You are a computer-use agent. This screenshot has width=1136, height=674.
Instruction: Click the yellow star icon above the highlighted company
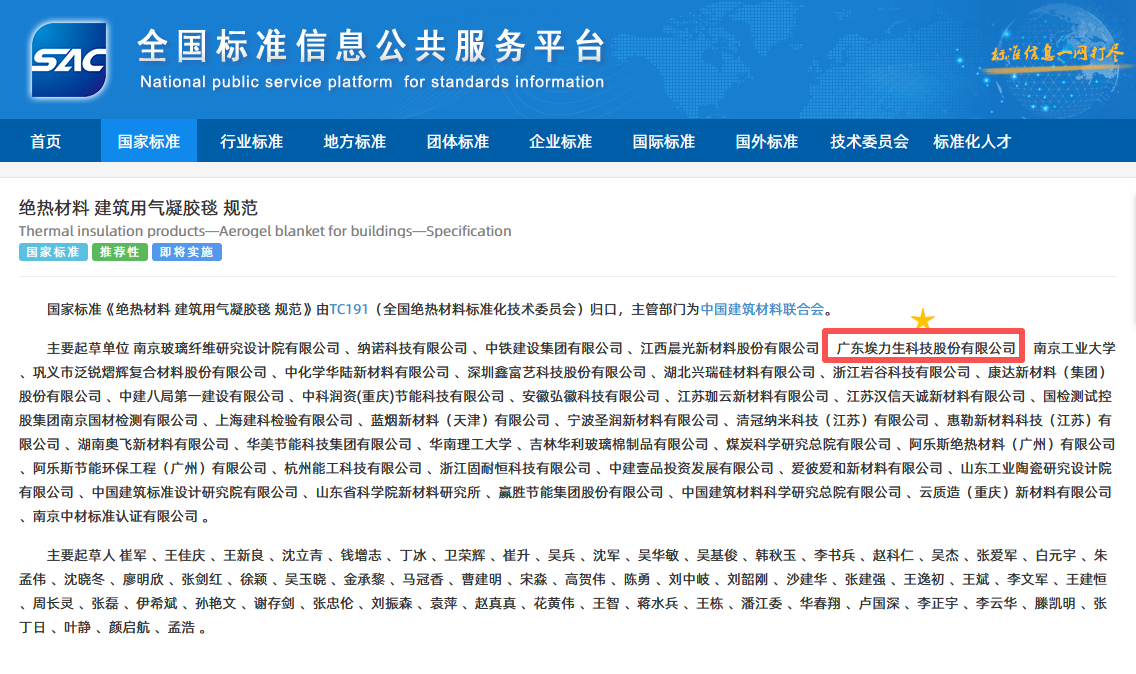921,320
